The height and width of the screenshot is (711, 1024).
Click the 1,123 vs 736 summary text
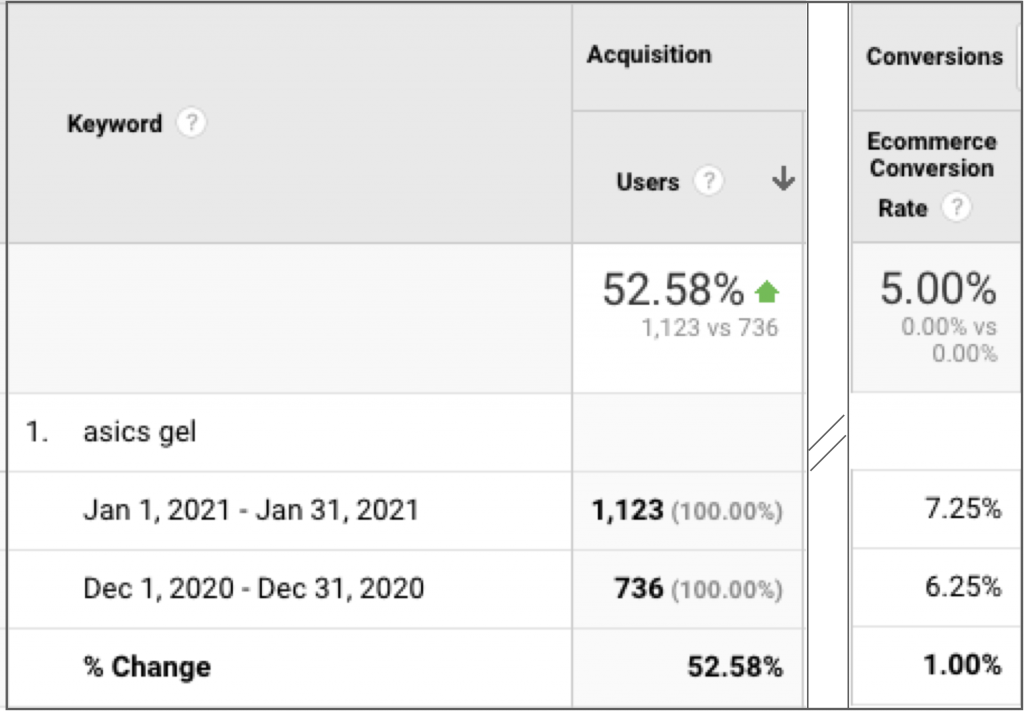coord(710,328)
